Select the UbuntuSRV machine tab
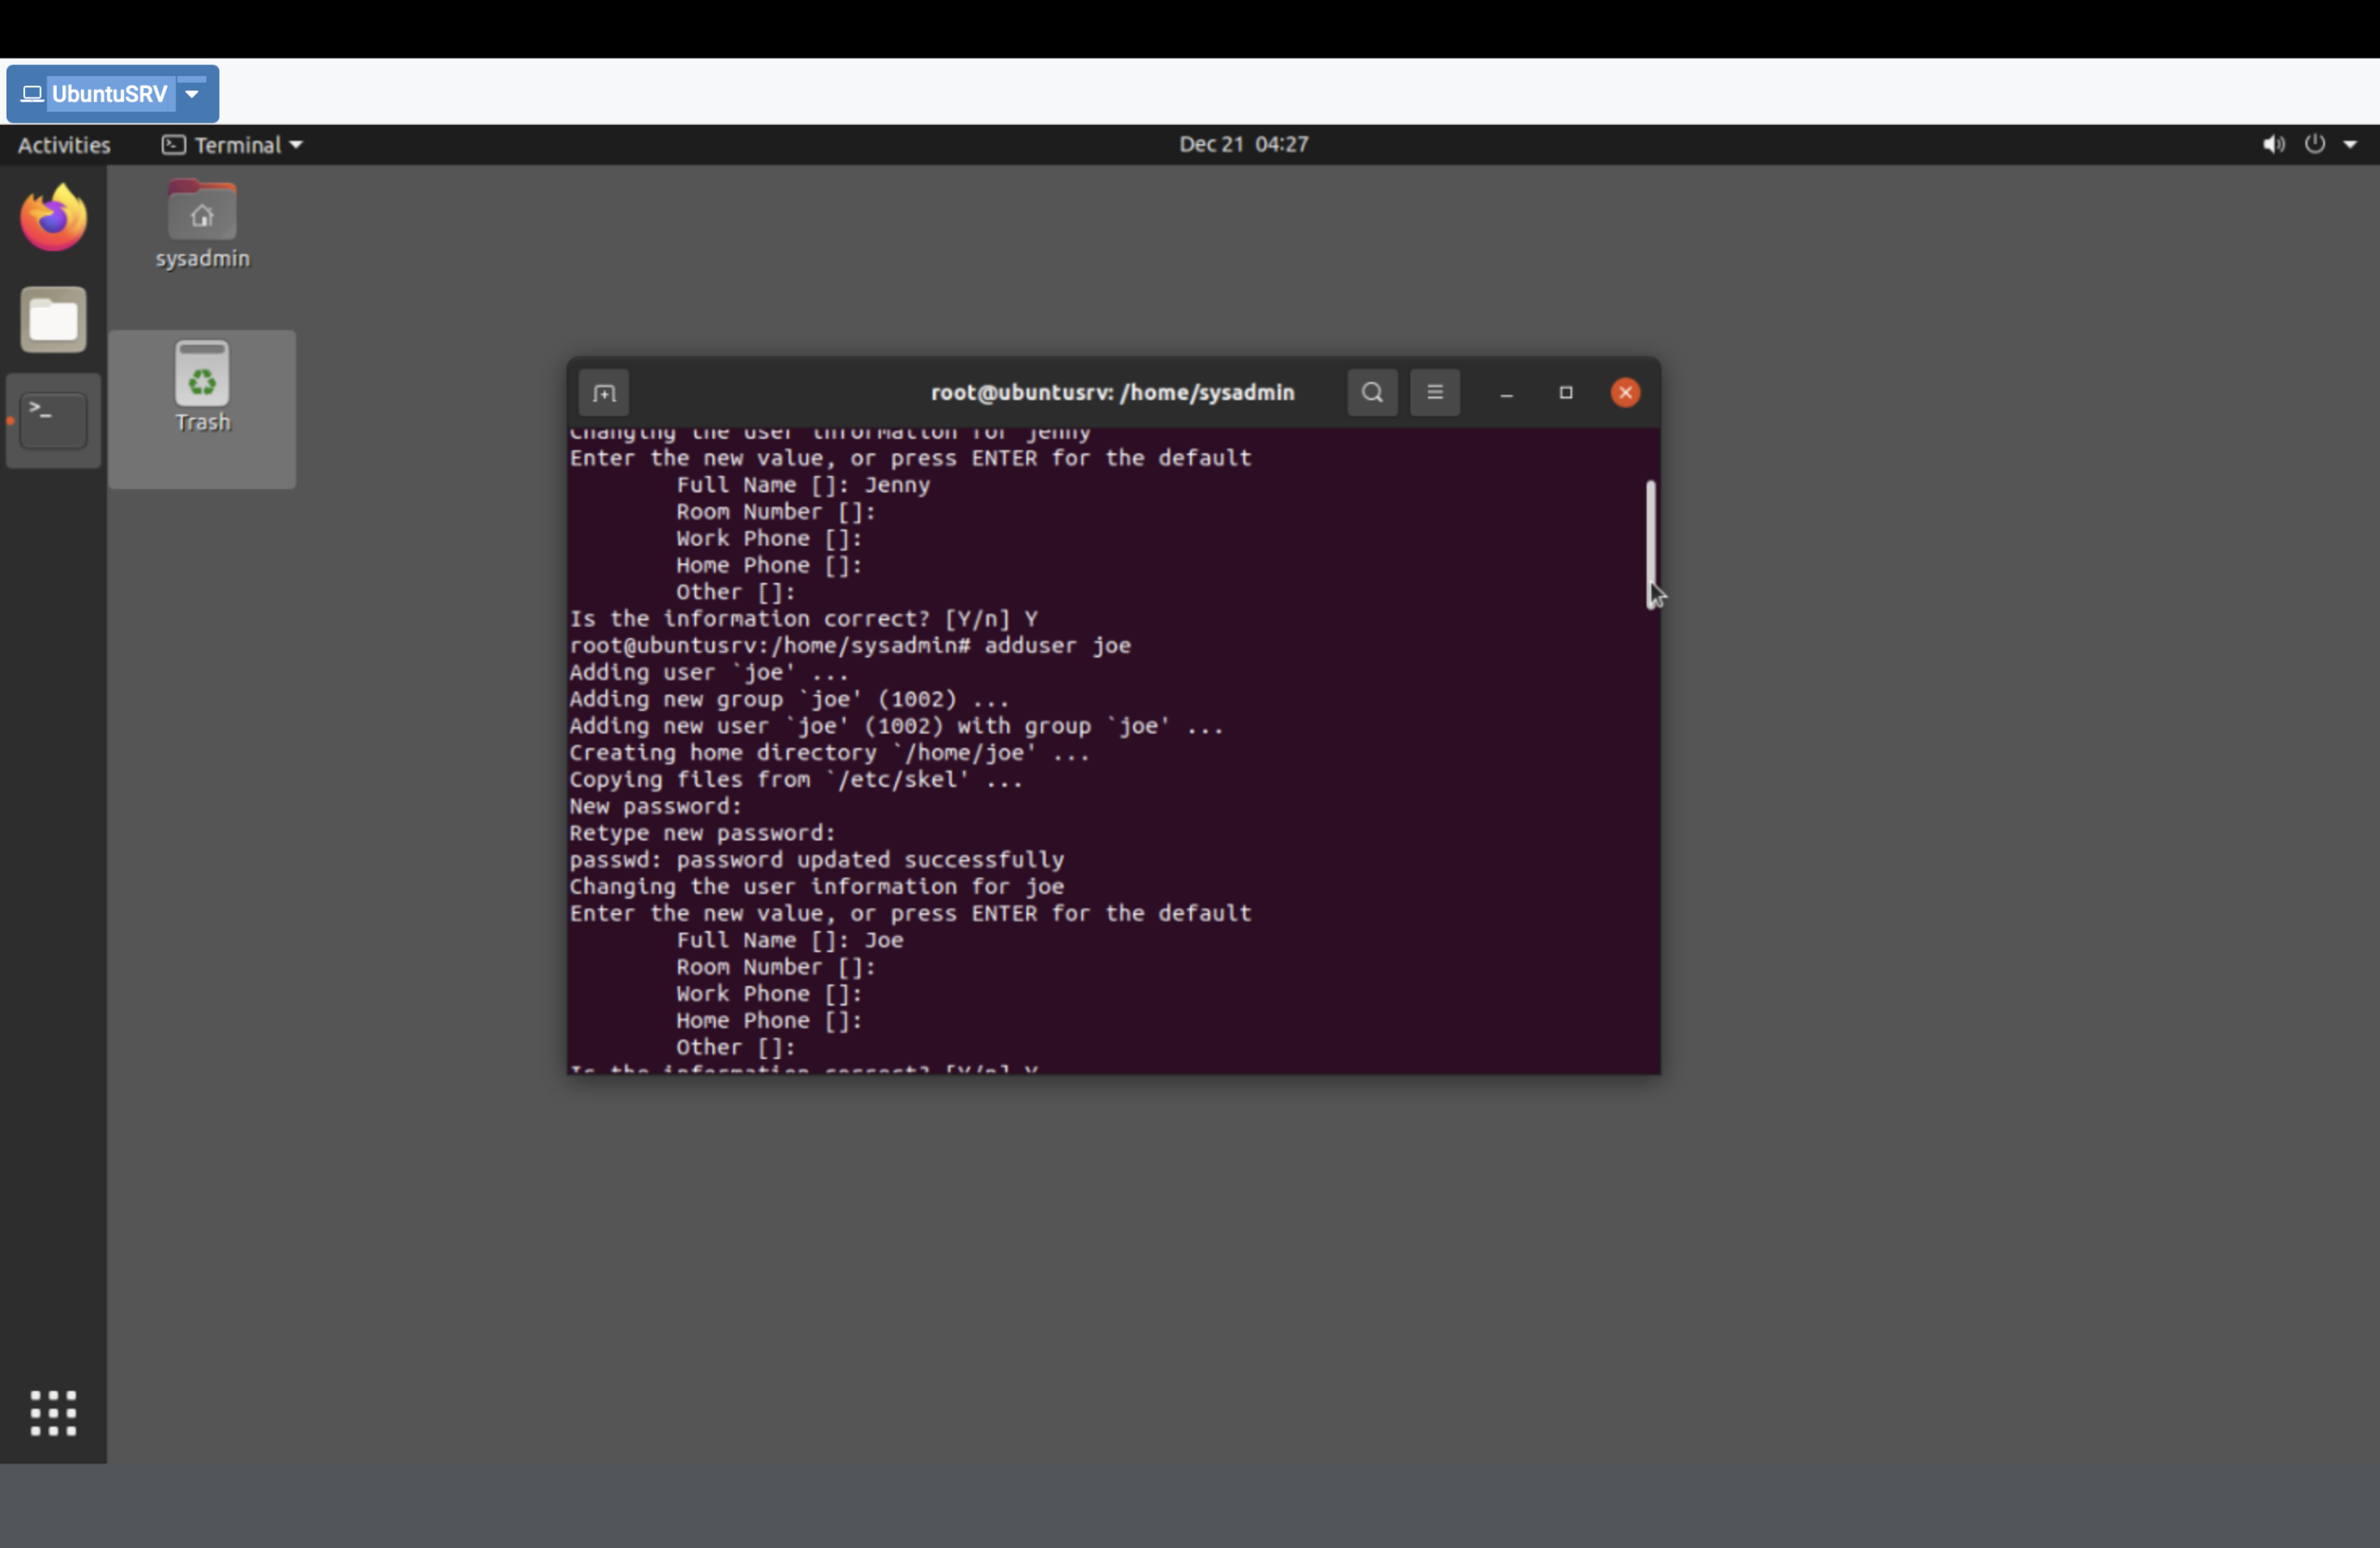The width and height of the screenshot is (2380, 1548). [x=108, y=94]
